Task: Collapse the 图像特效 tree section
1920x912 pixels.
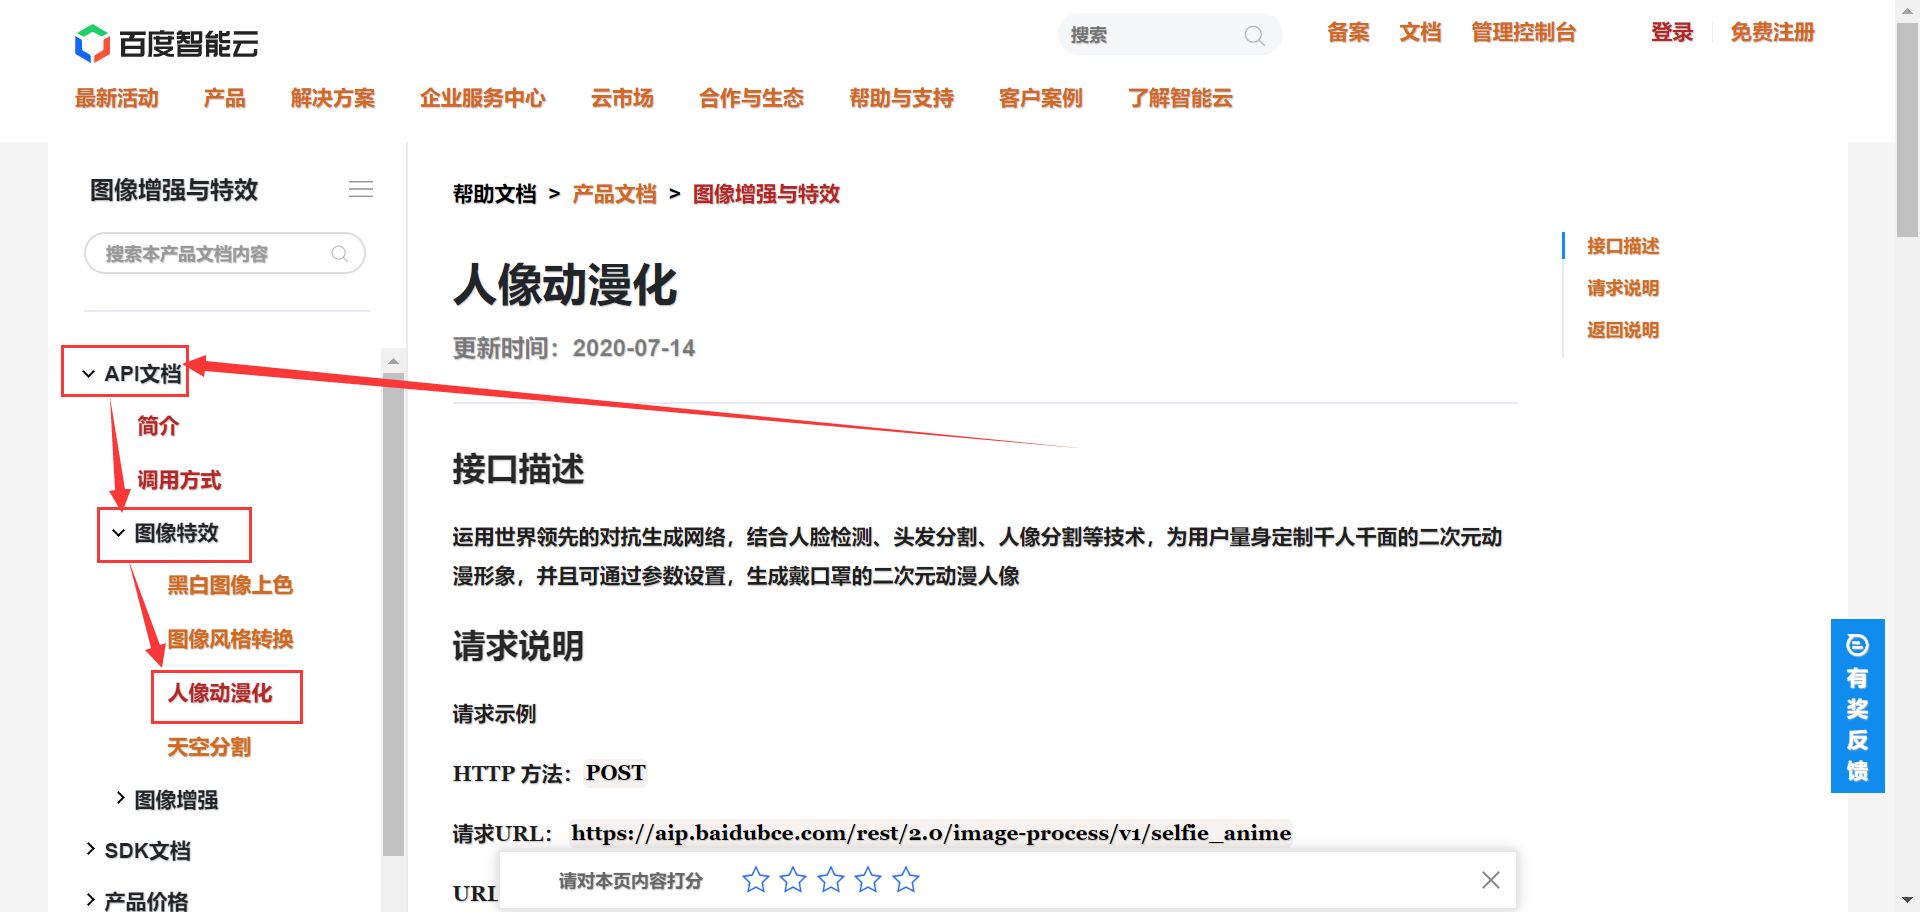Action: click(118, 533)
